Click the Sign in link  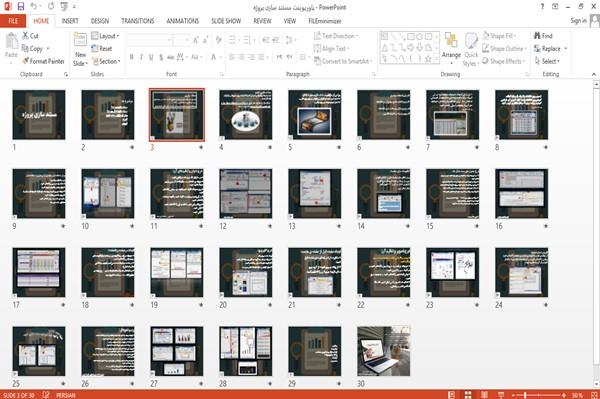point(578,21)
